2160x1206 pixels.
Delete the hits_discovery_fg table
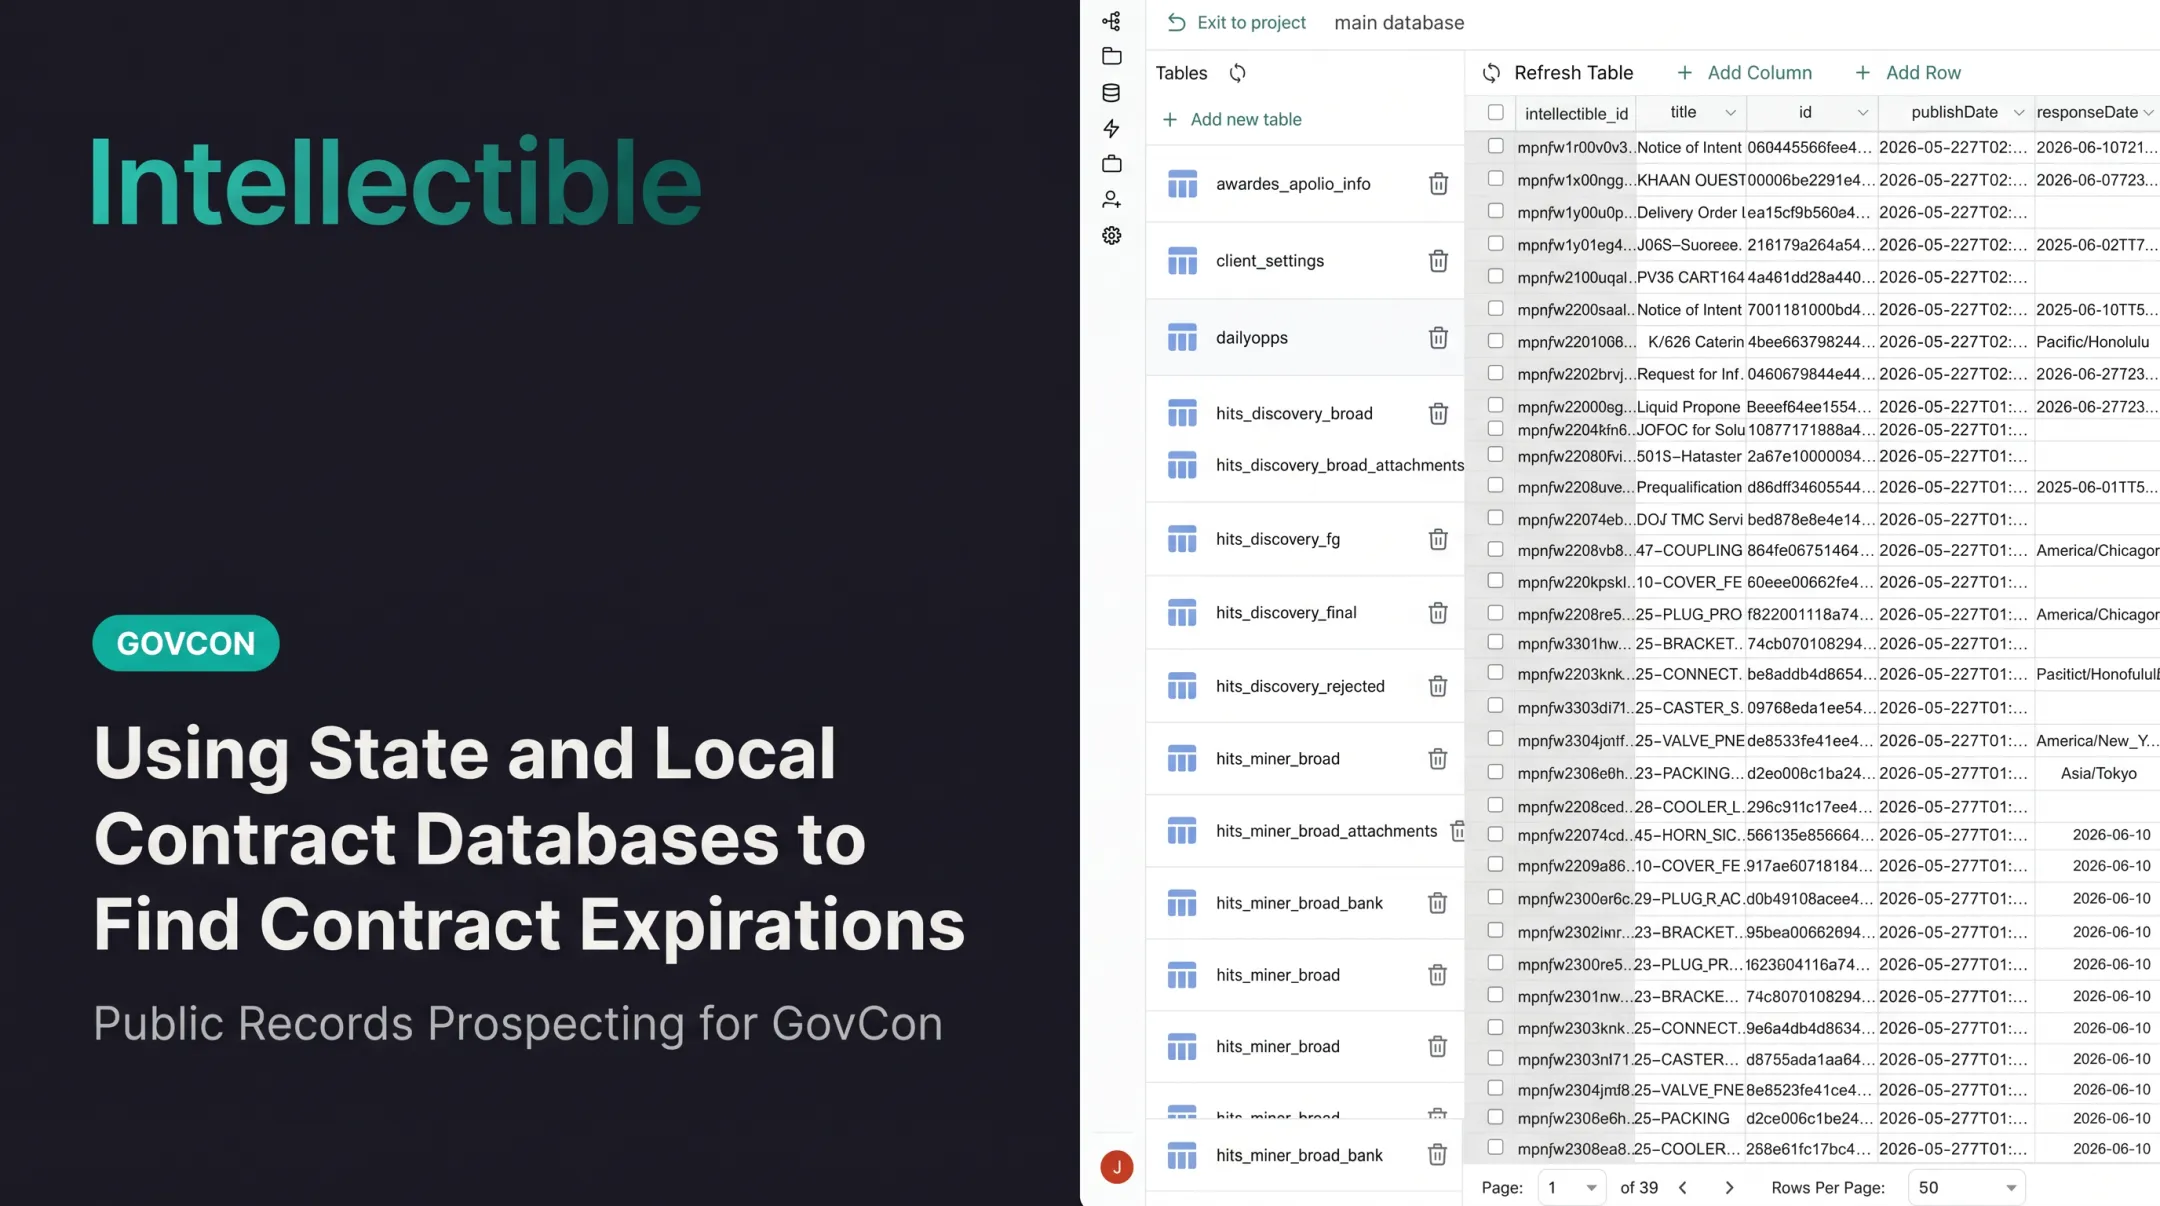click(x=1438, y=539)
